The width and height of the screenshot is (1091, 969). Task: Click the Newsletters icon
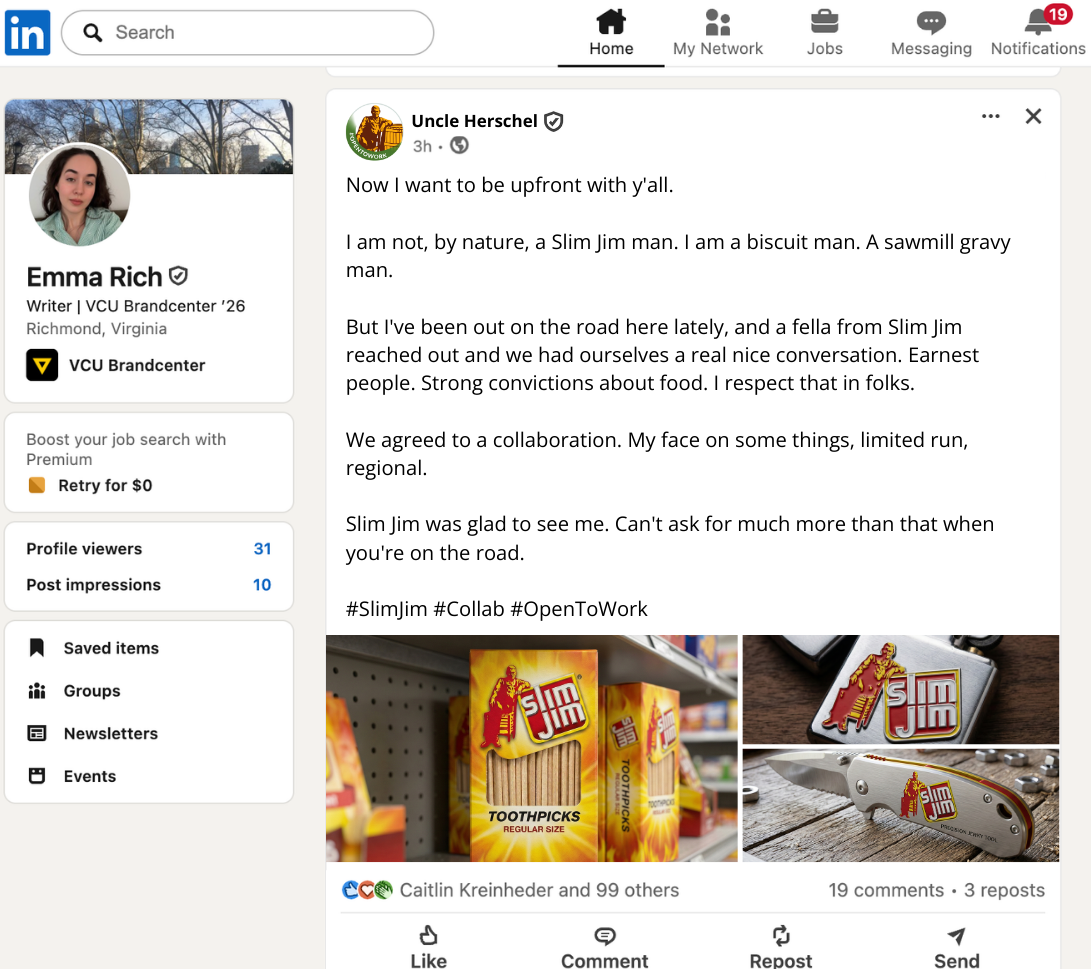pyautogui.click(x=37, y=733)
